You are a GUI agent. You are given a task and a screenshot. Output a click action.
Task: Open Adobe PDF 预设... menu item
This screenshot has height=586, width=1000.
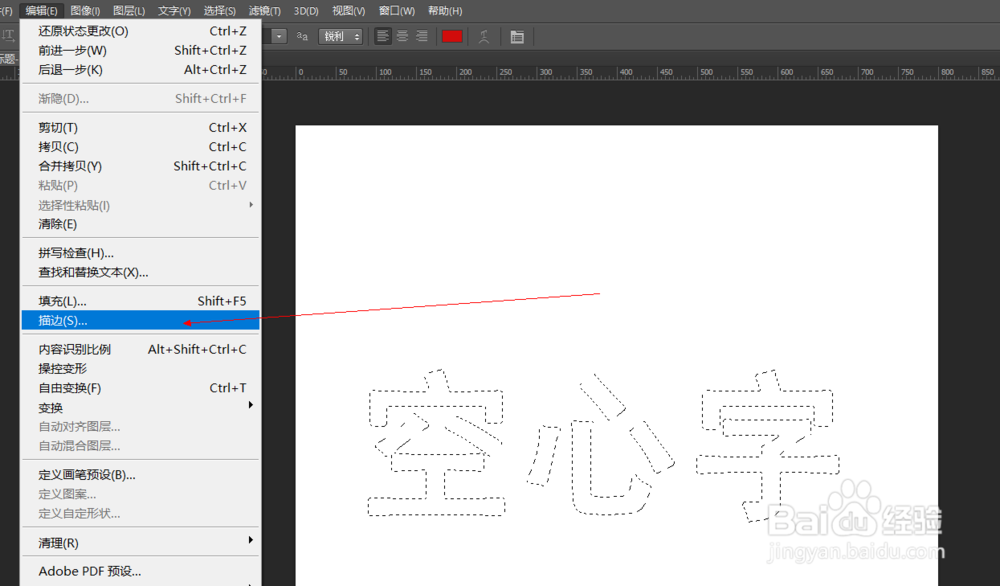point(140,571)
